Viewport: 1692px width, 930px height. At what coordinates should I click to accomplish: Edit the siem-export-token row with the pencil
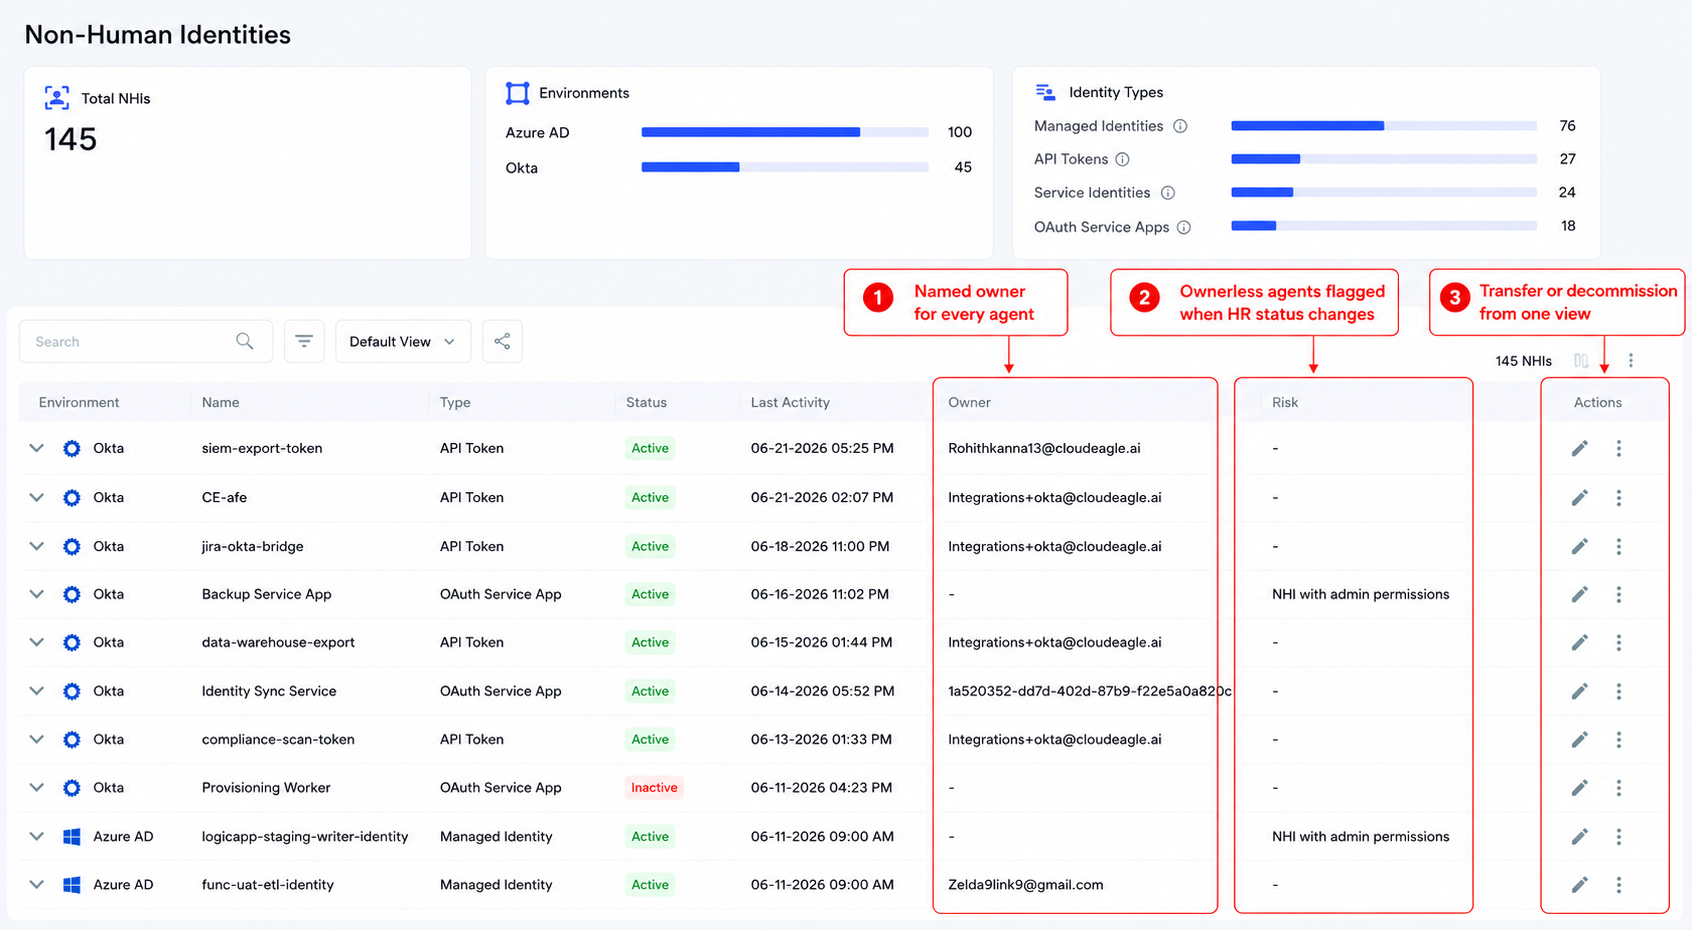pos(1580,448)
